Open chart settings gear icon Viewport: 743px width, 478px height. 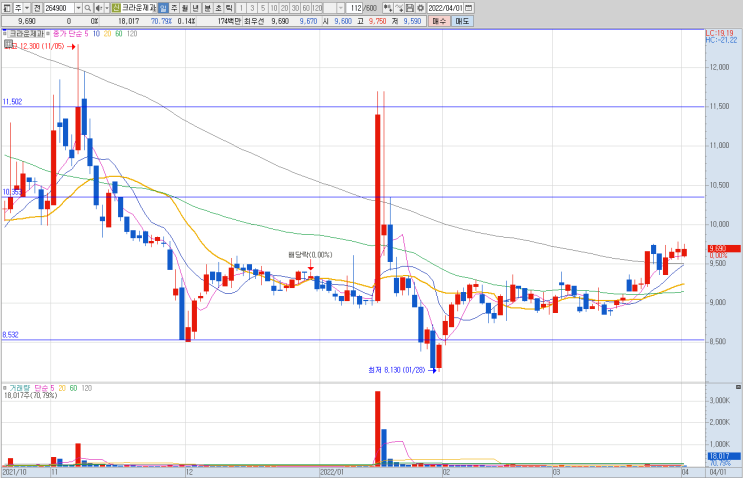[420, 8]
